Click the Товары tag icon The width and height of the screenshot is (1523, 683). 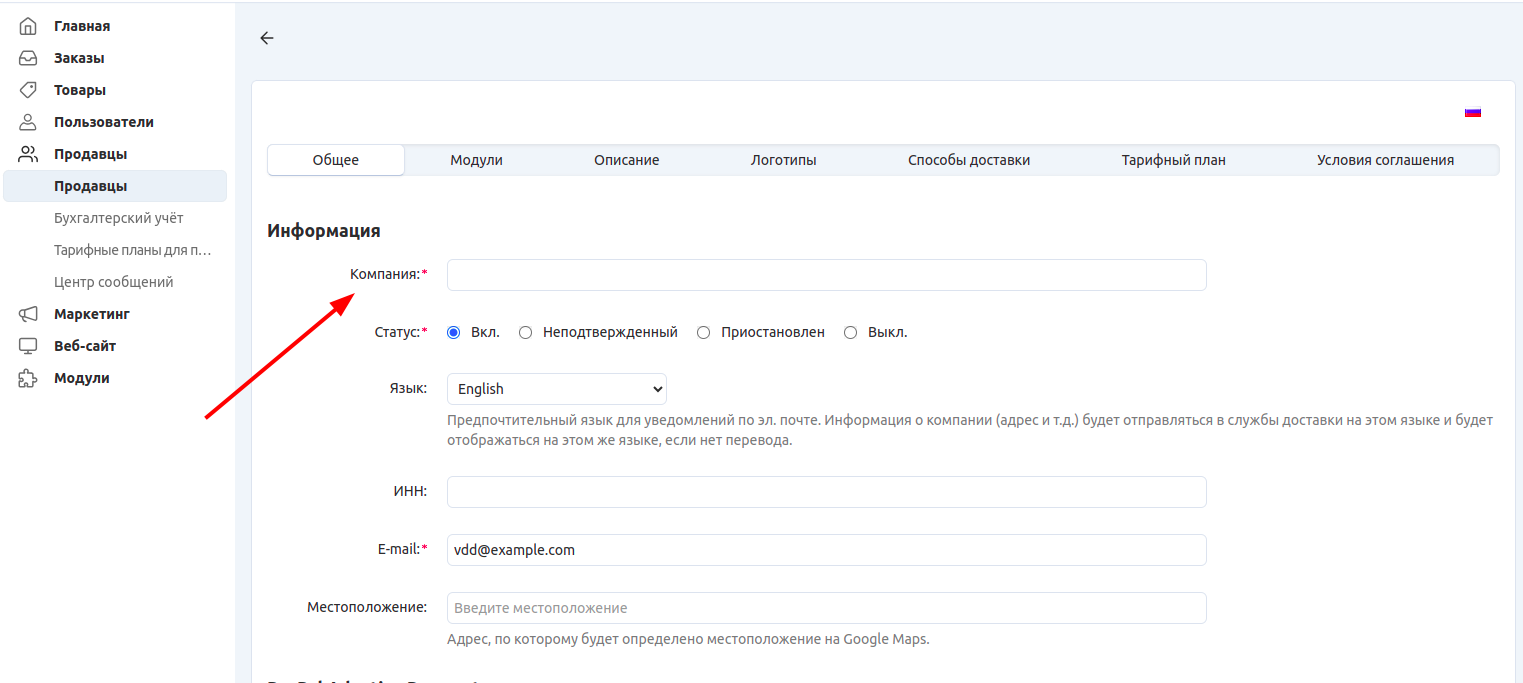28,90
